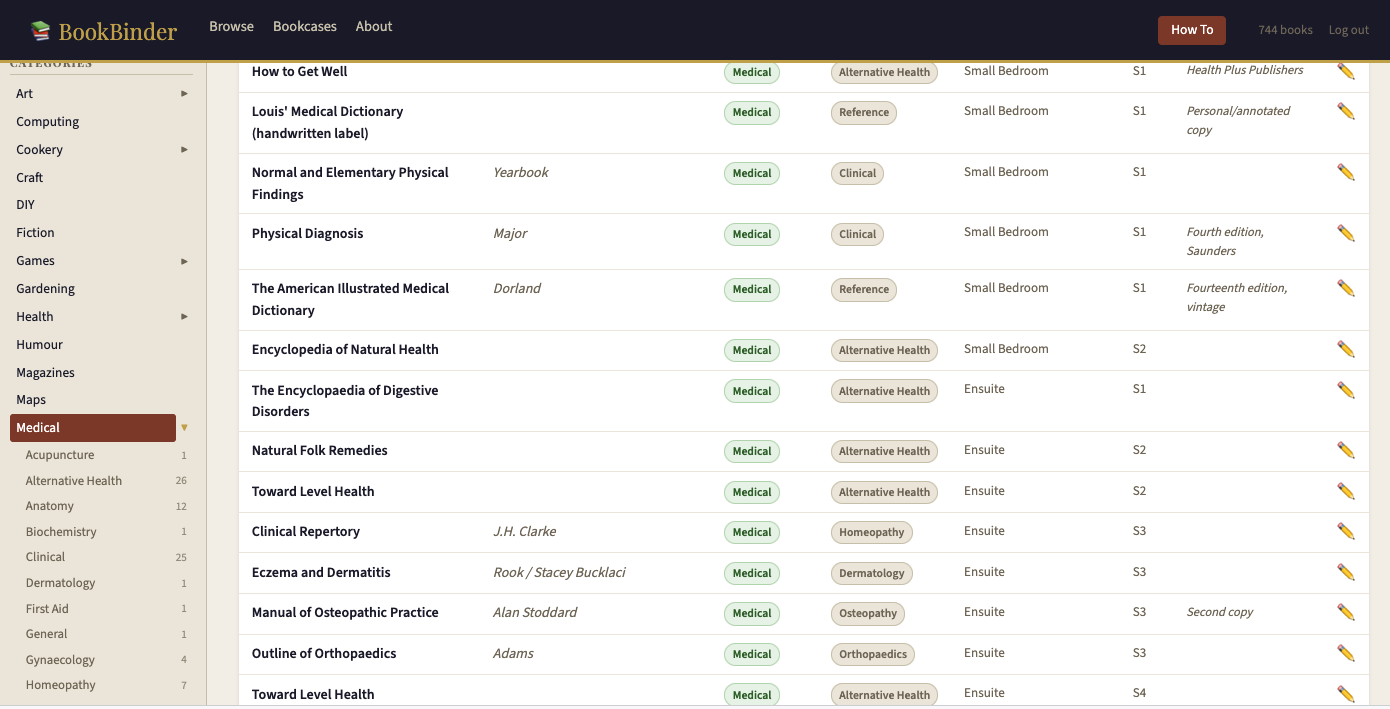Expand the Art category arrow
The width and height of the screenshot is (1390, 709).
pyautogui.click(x=184, y=93)
